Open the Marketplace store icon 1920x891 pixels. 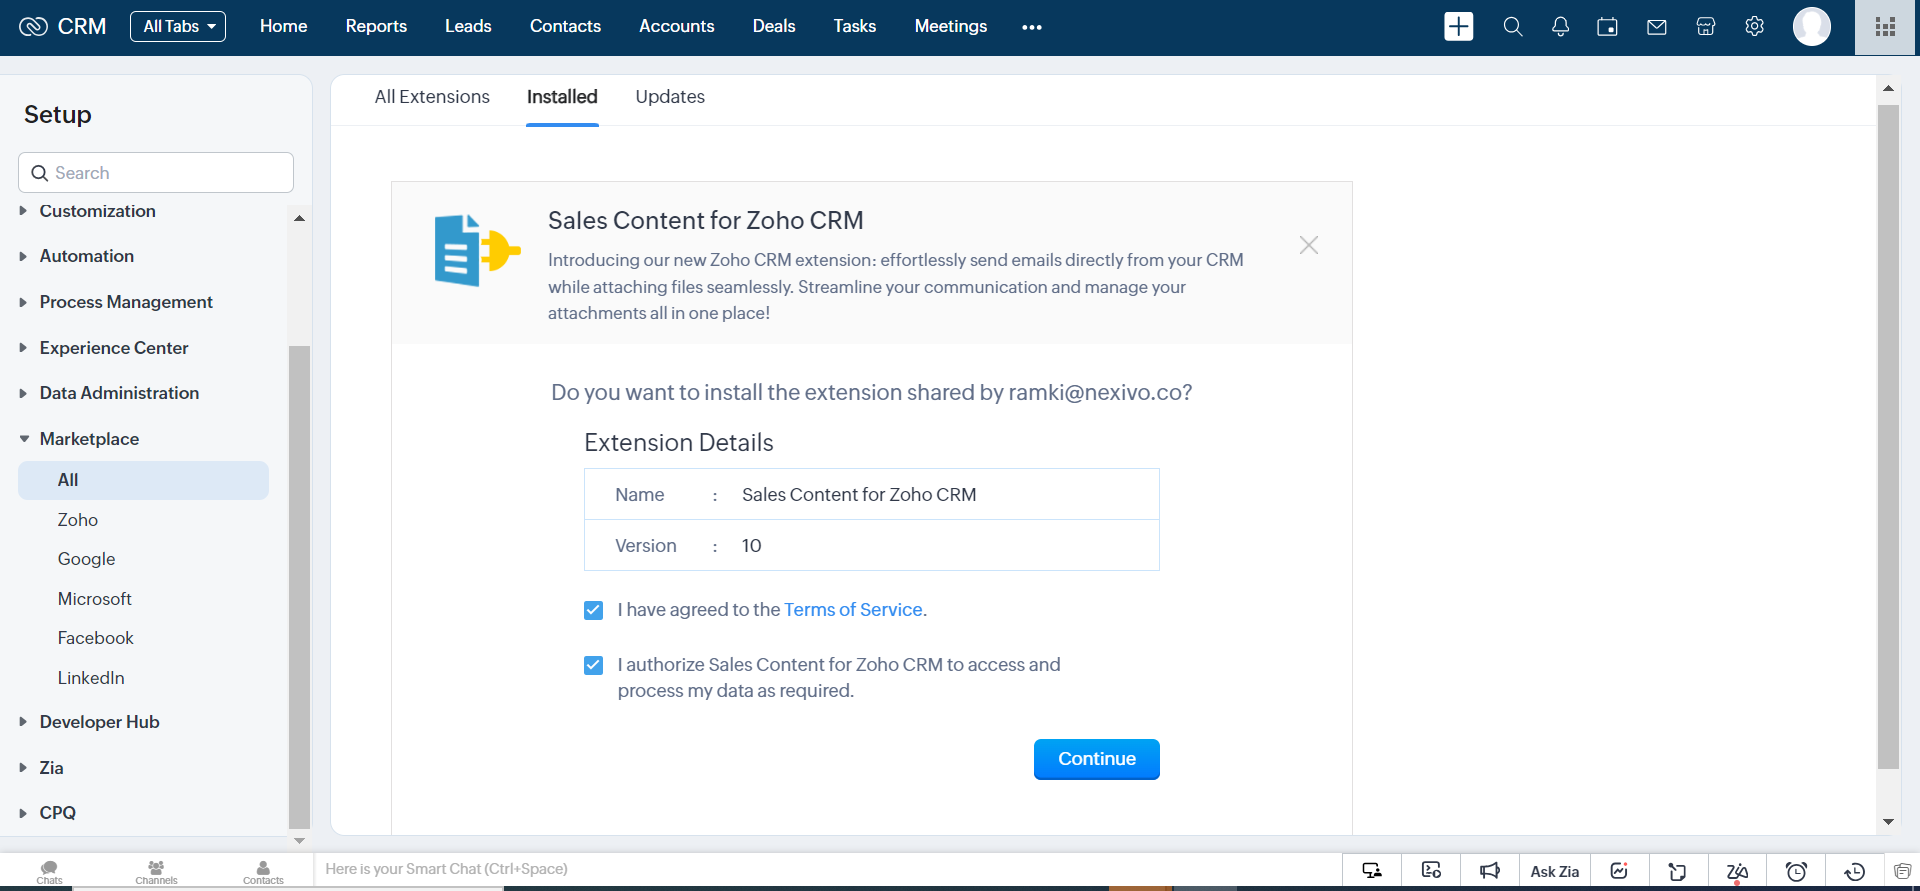[1706, 27]
